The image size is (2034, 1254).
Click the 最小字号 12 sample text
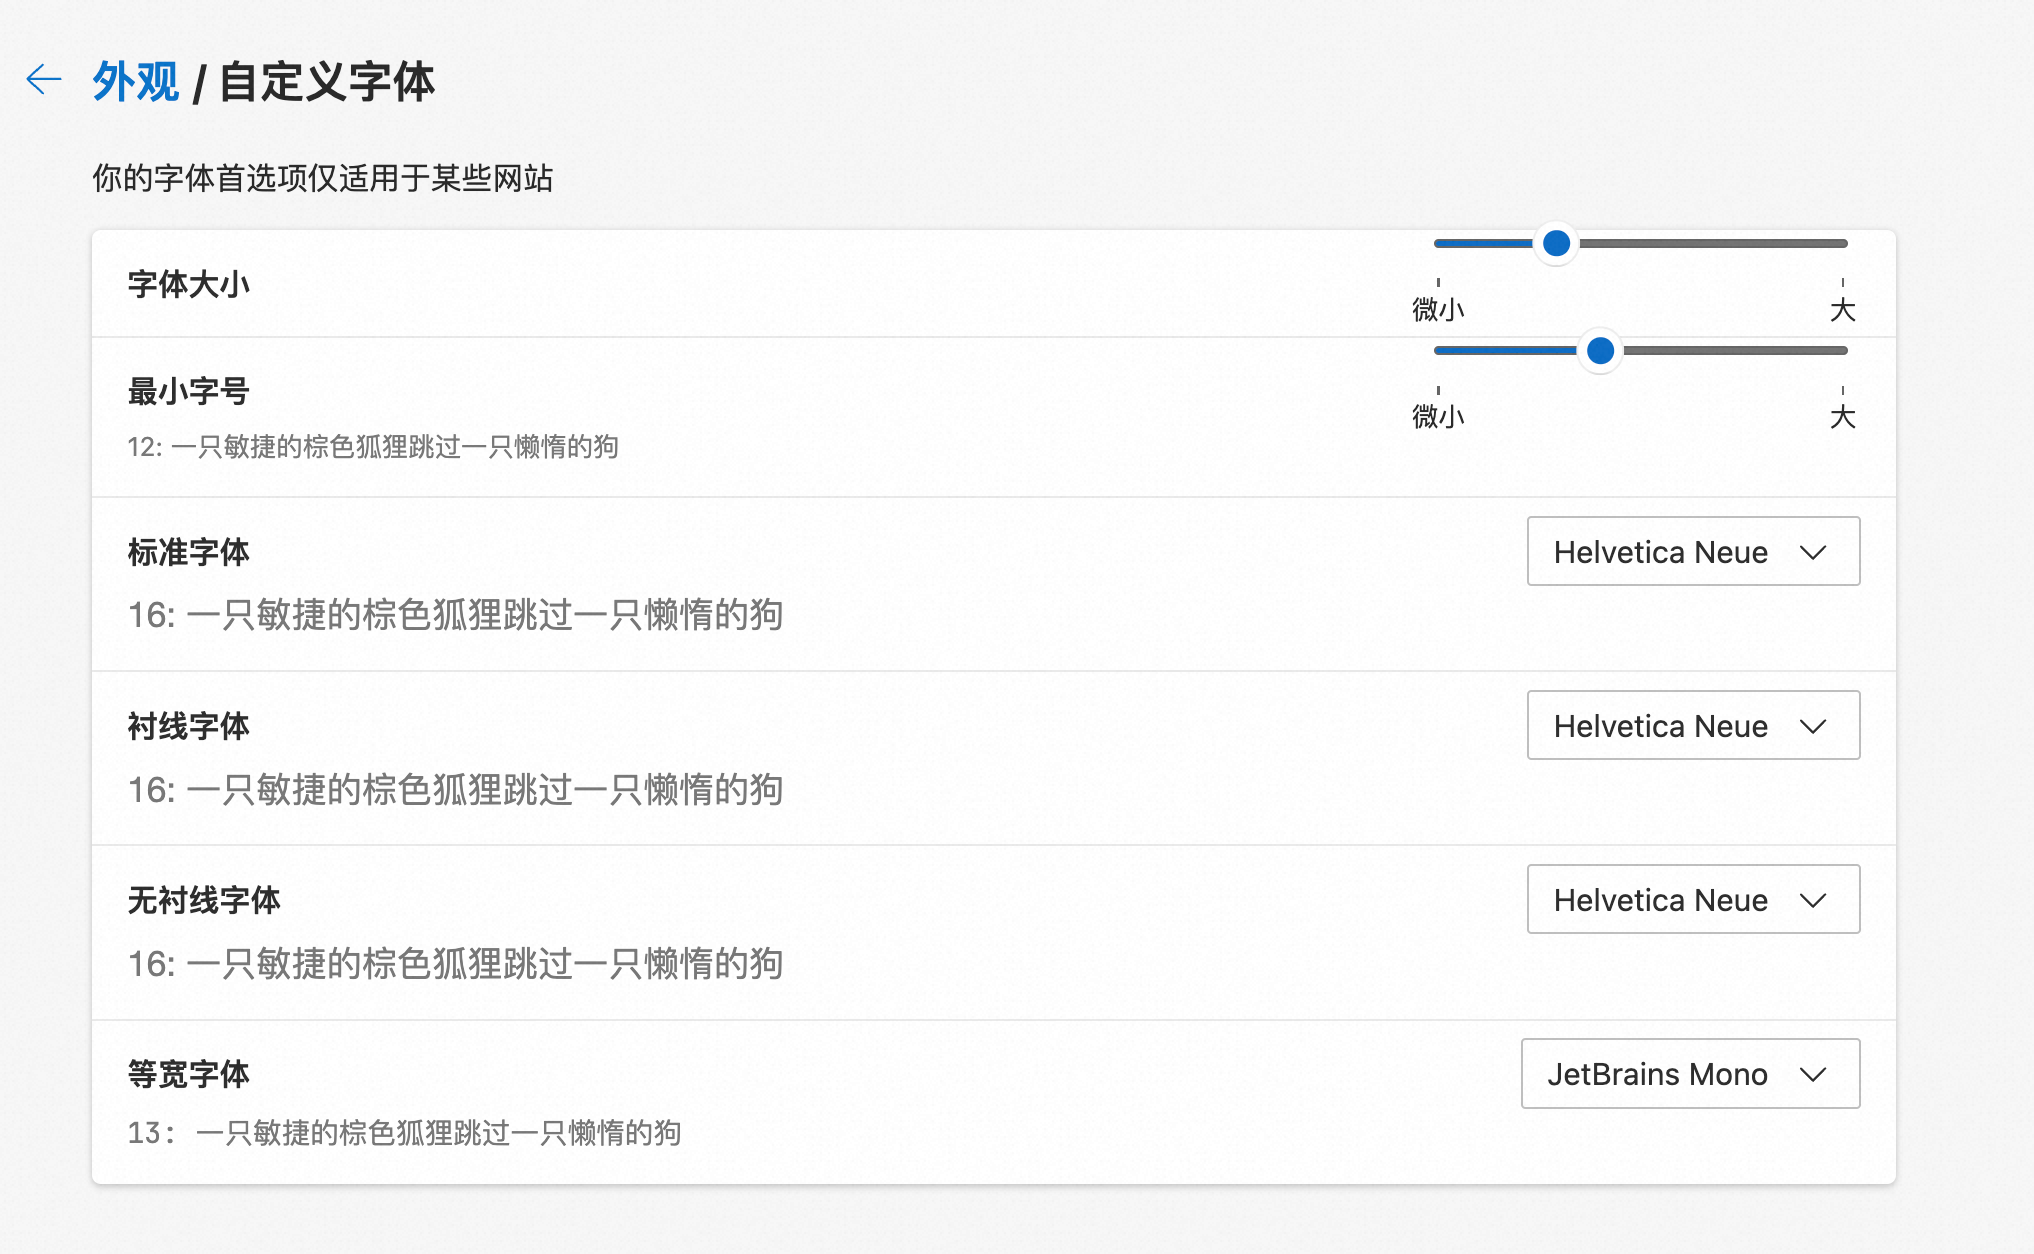pyautogui.click(x=372, y=447)
